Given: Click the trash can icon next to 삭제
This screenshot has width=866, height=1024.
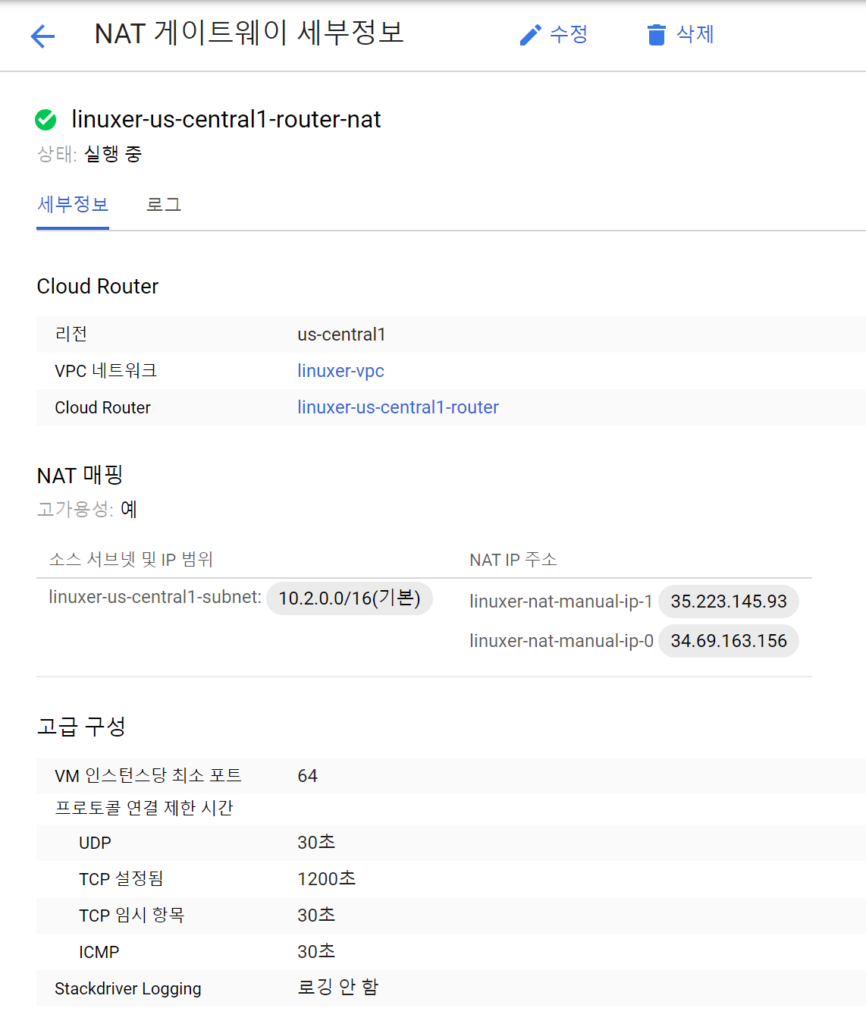Looking at the screenshot, I should 656,36.
